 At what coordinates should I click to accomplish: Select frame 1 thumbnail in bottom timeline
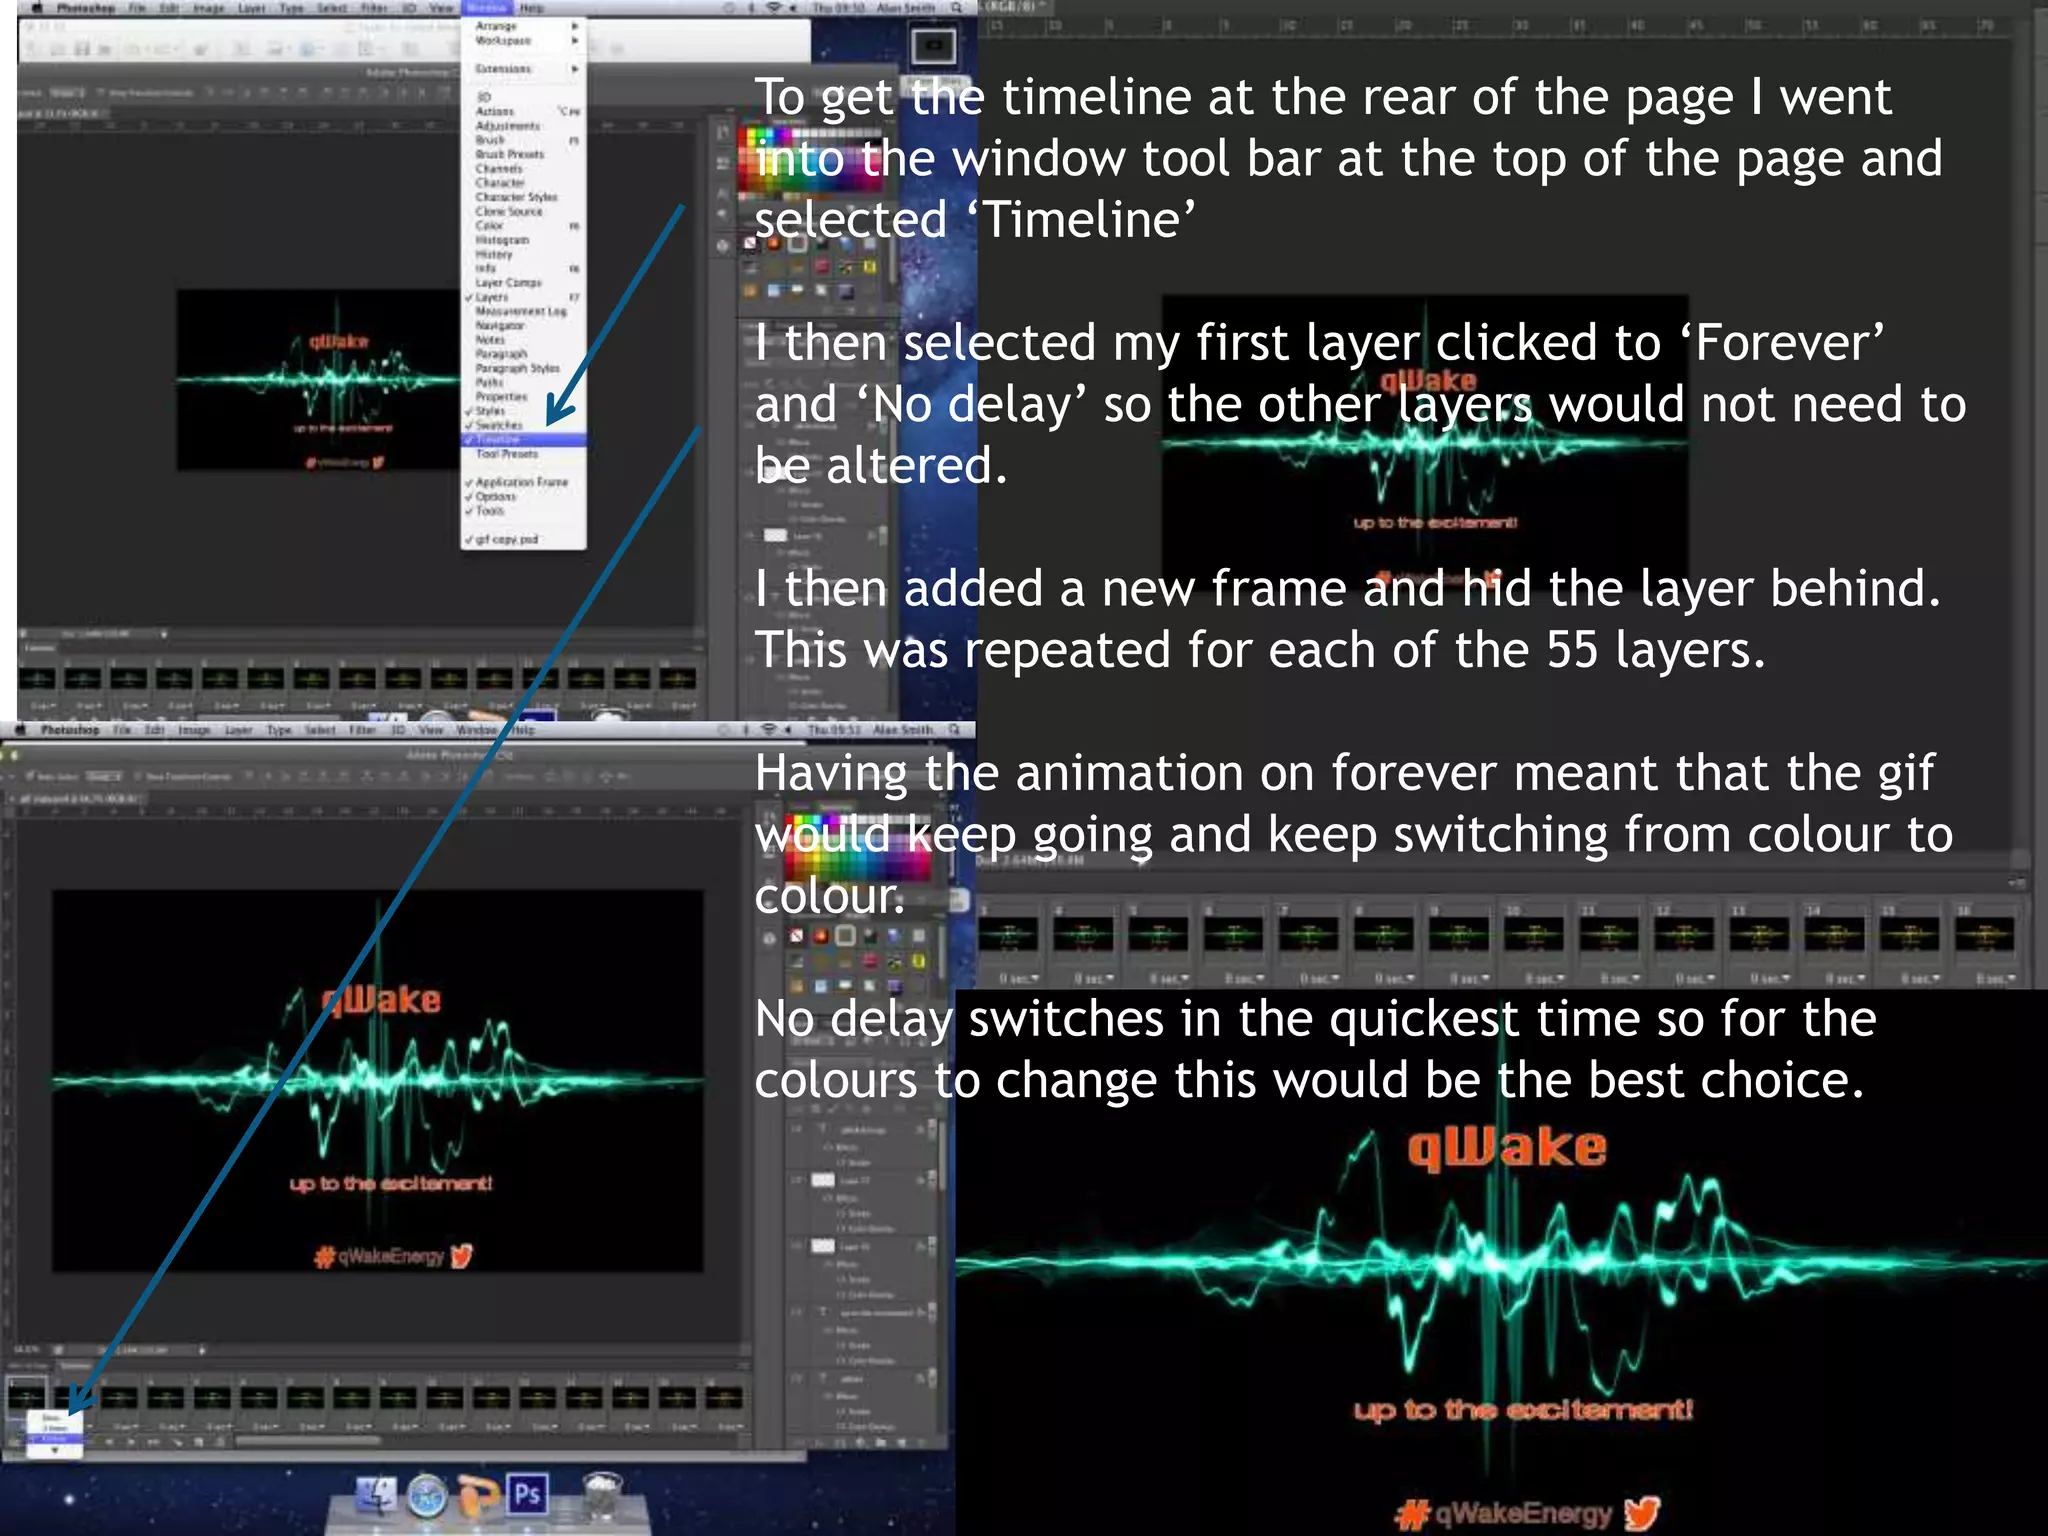[x=26, y=1397]
